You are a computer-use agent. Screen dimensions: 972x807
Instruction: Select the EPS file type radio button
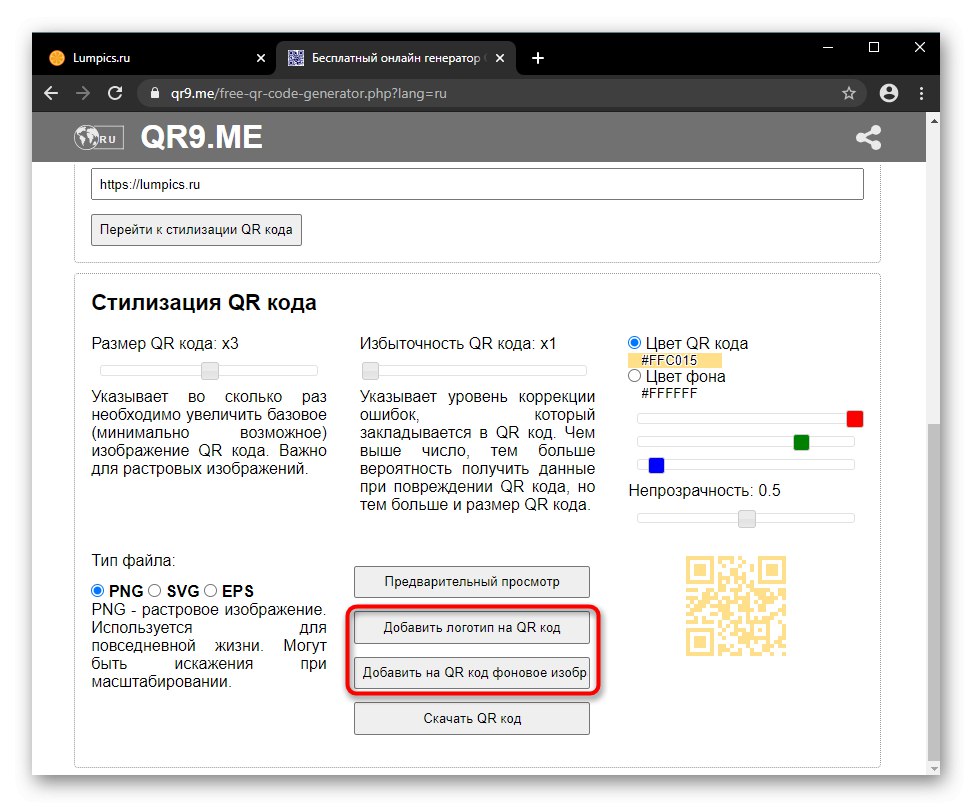(x=211, y=591)
